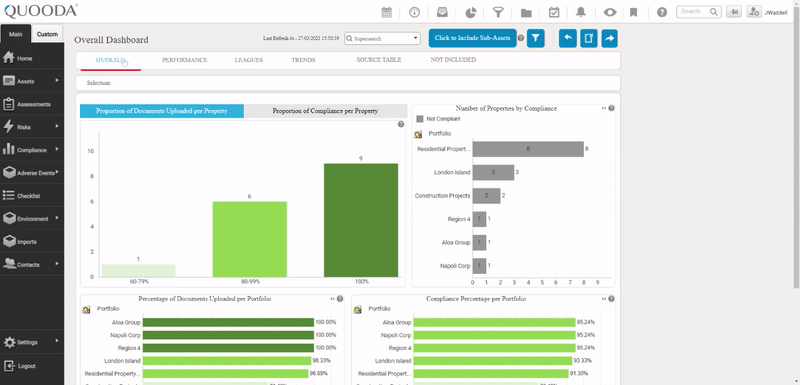
Task: Click the eye watch icon
Action: point(610,12)
